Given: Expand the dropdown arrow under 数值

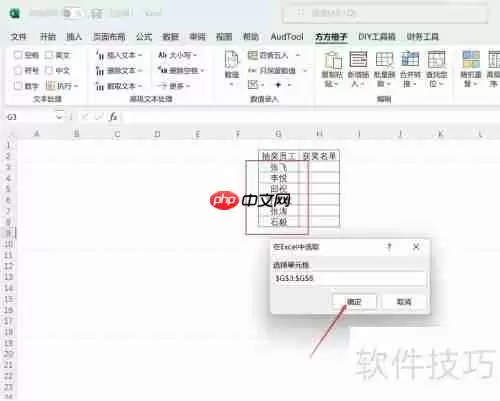Looking at the screenshot, I should coord(232,84).
